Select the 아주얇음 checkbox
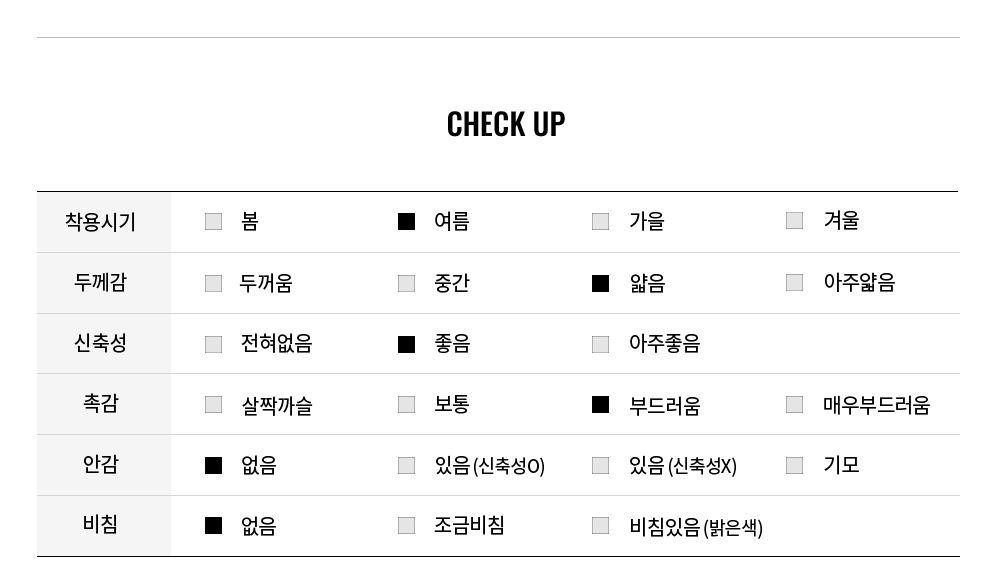Viewport: 1000px width, 583px height. pyautogui.click(x=794, y=283)
